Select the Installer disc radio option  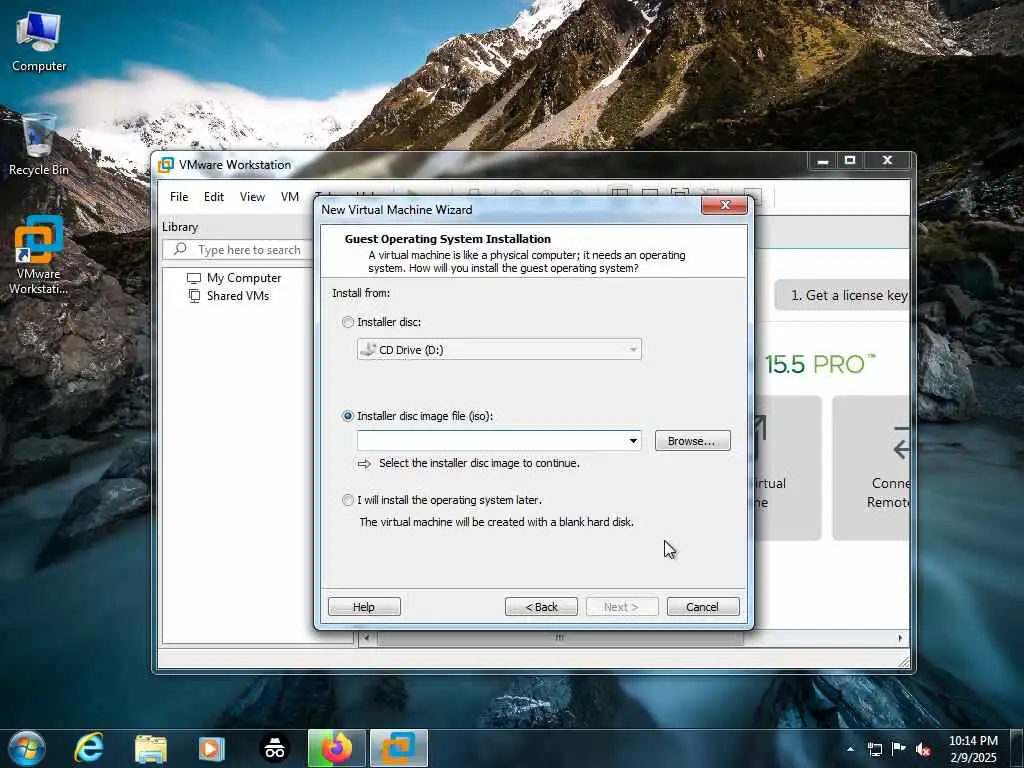347,322
